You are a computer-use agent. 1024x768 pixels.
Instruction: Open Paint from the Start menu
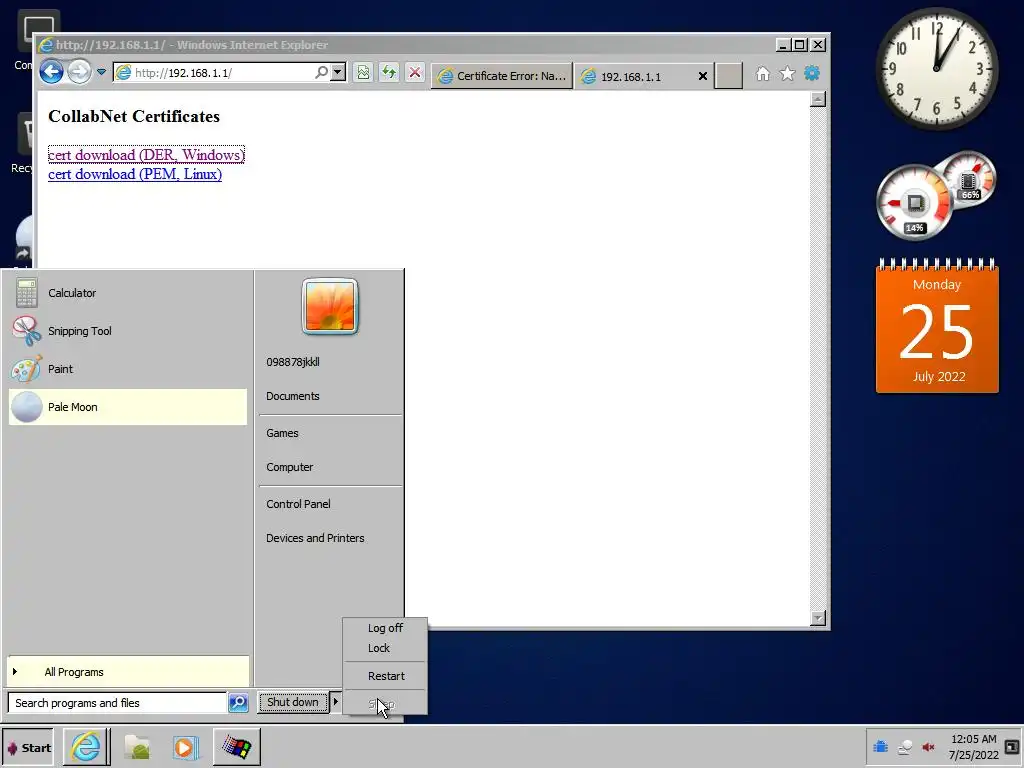tap(128, 369)
